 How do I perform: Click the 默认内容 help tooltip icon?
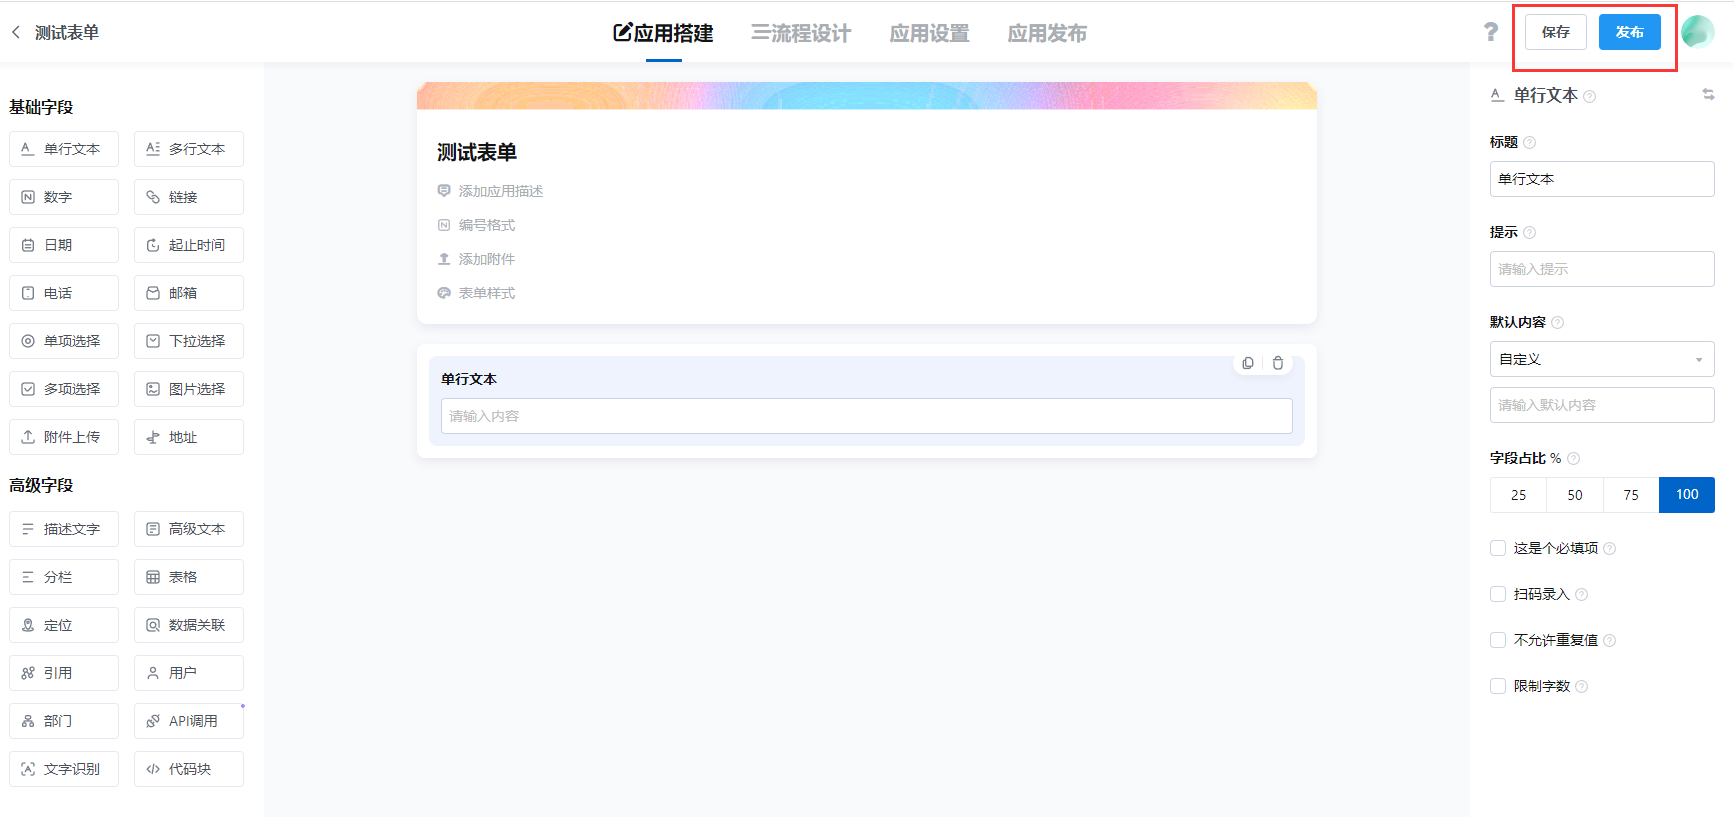tap(1557, 322)
